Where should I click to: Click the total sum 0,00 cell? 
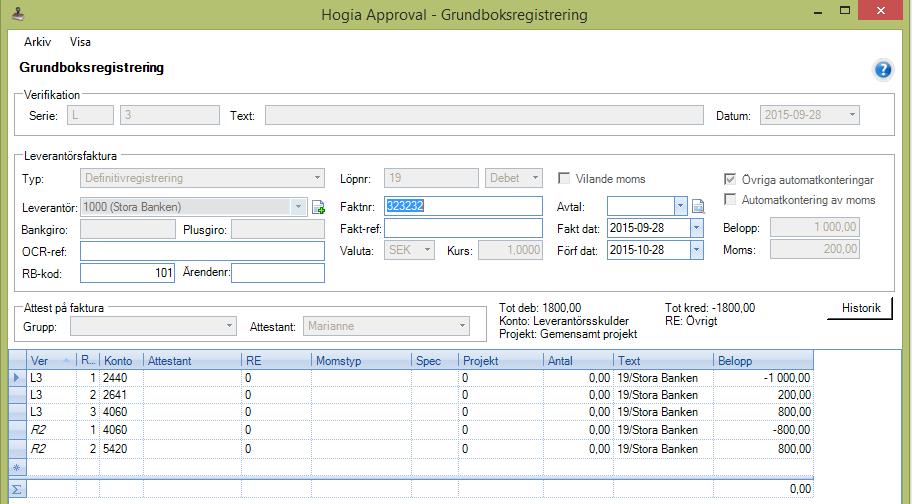tap(763, 489)
